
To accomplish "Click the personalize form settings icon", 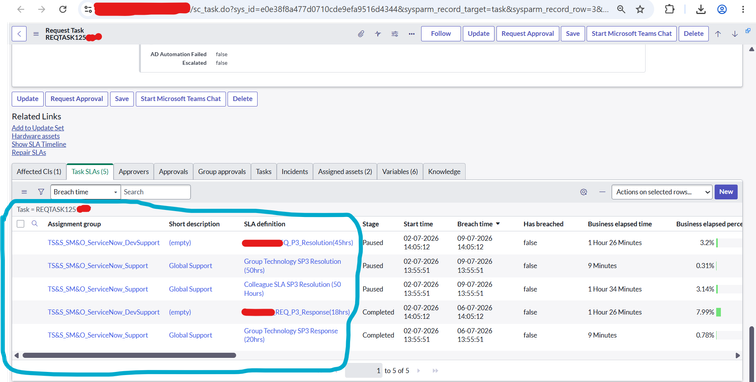I will tap(395, 34).
